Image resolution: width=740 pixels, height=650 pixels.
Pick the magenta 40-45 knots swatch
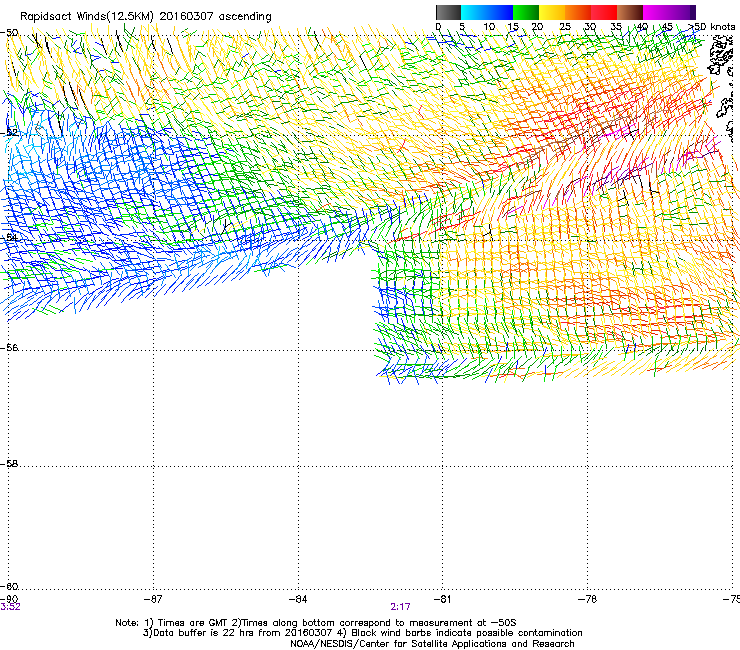tap(656, 12)
